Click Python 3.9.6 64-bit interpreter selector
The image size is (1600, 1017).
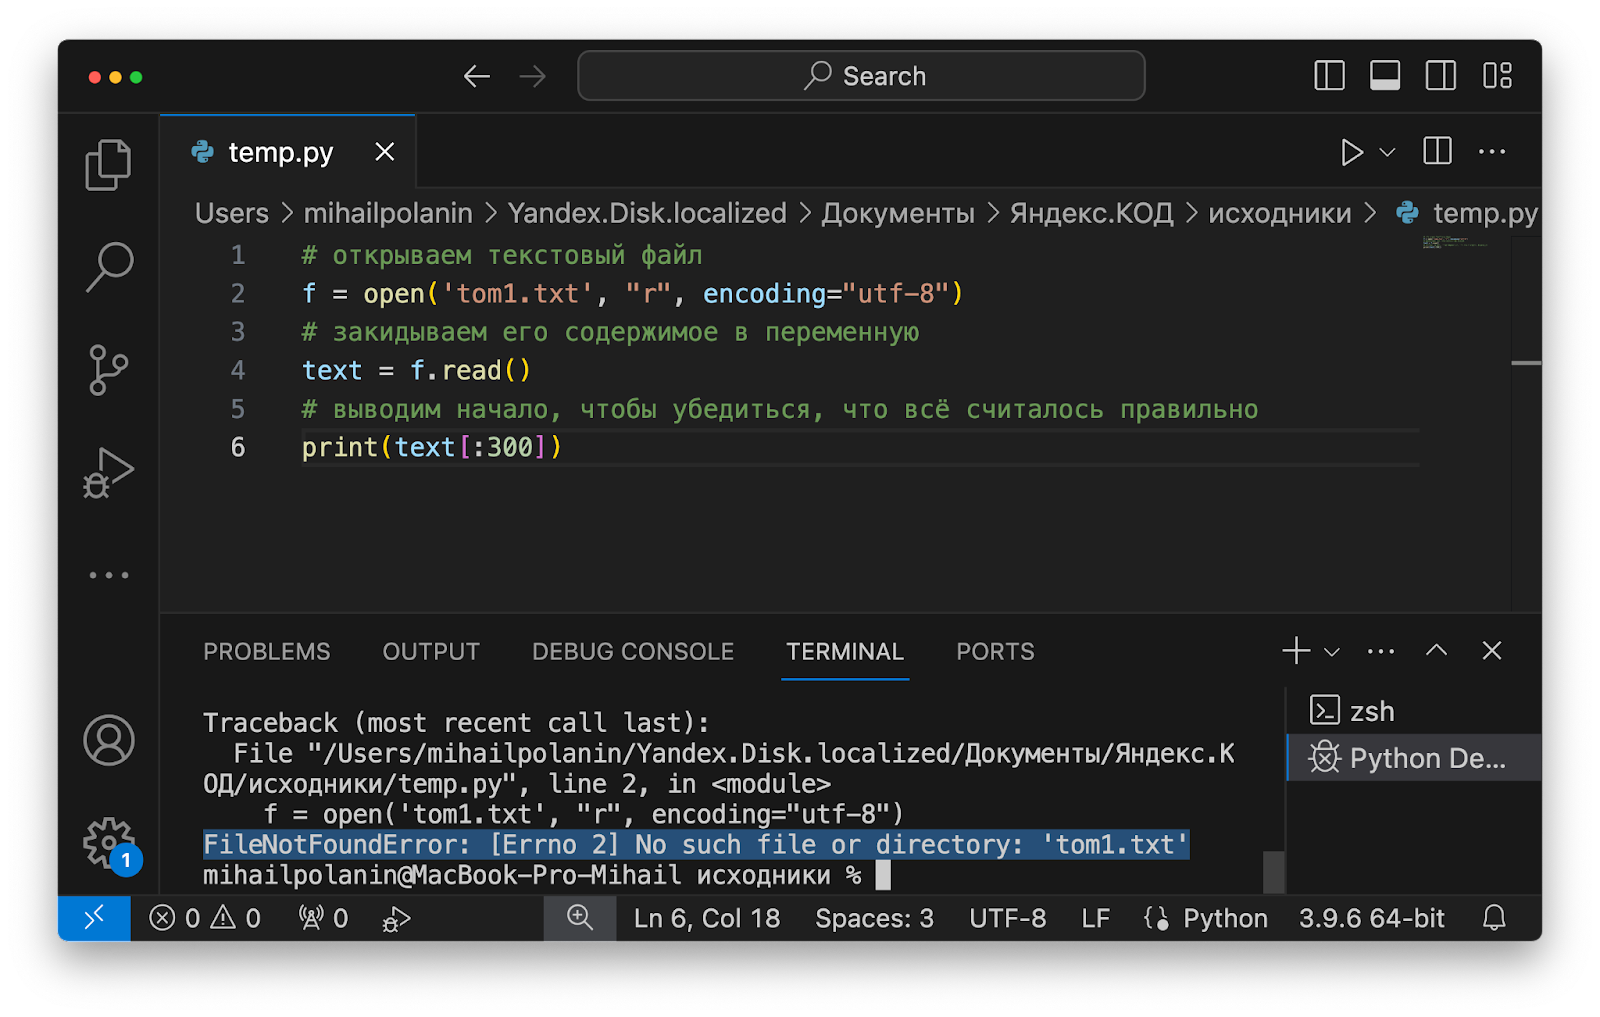tap(1371, 918)
